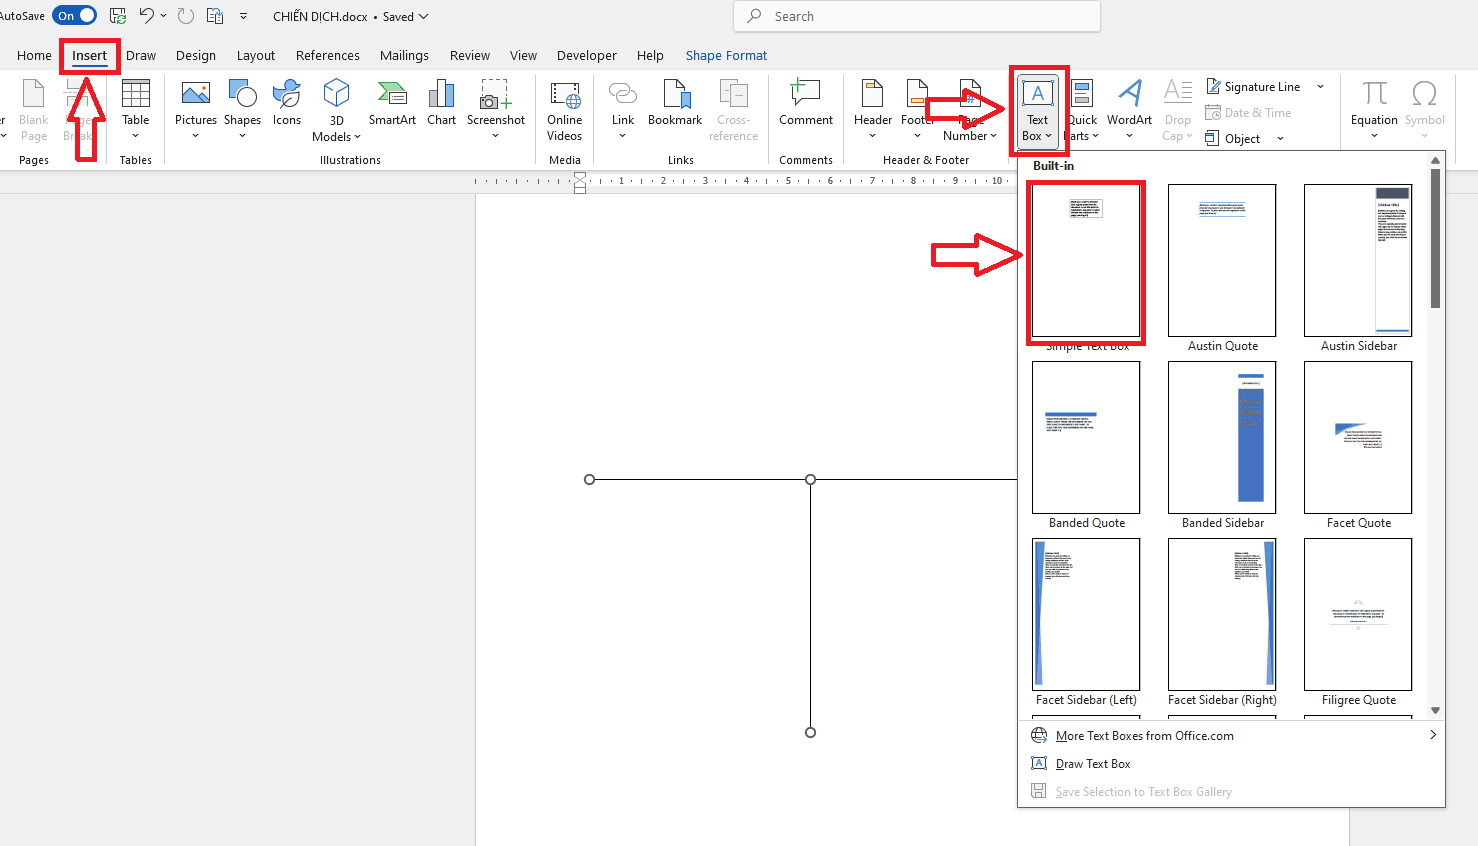
Task: Expand More Text Boxes from Office.com
Action: click(1144, 736)
